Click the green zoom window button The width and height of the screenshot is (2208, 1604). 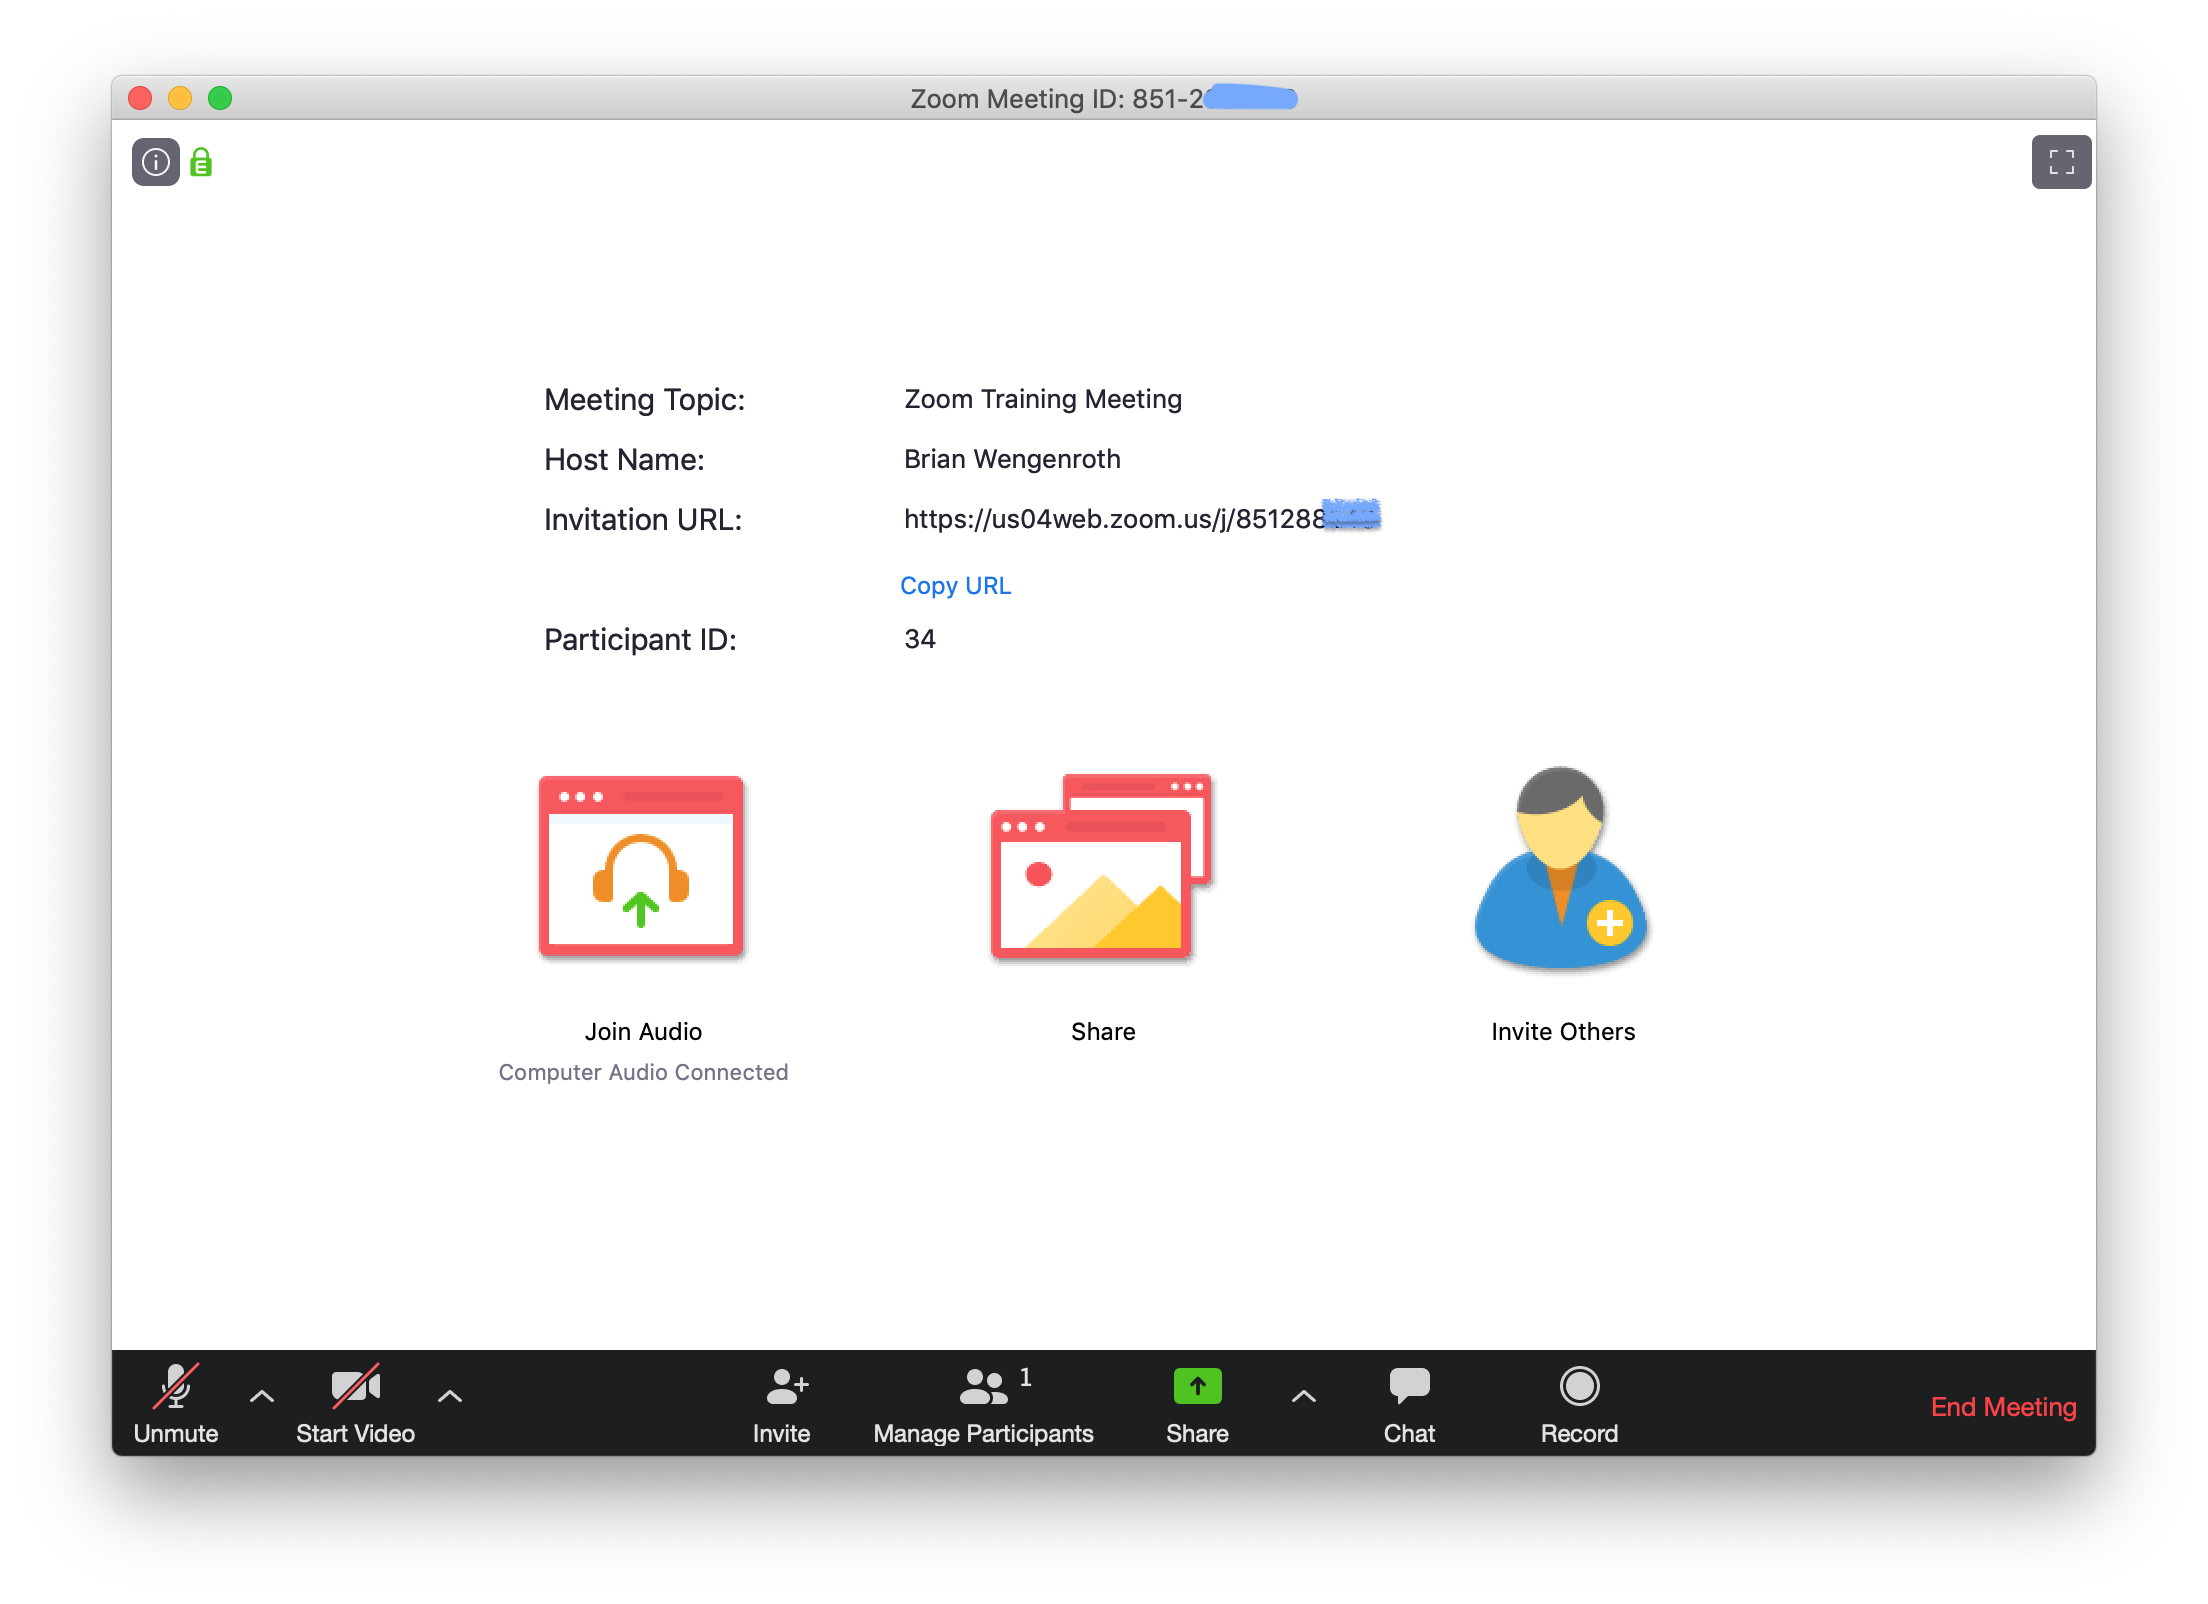pos(220,98)
